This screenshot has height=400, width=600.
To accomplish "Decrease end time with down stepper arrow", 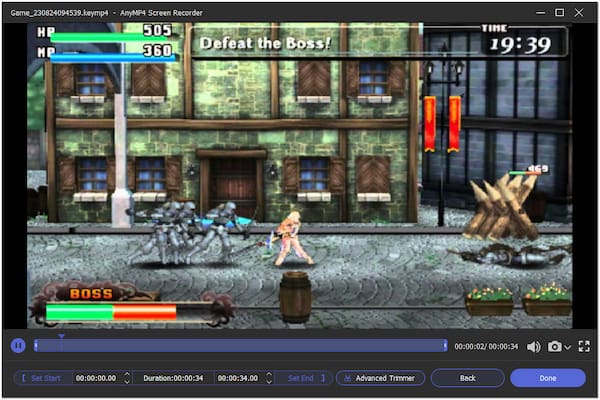I will coord(269,382).
